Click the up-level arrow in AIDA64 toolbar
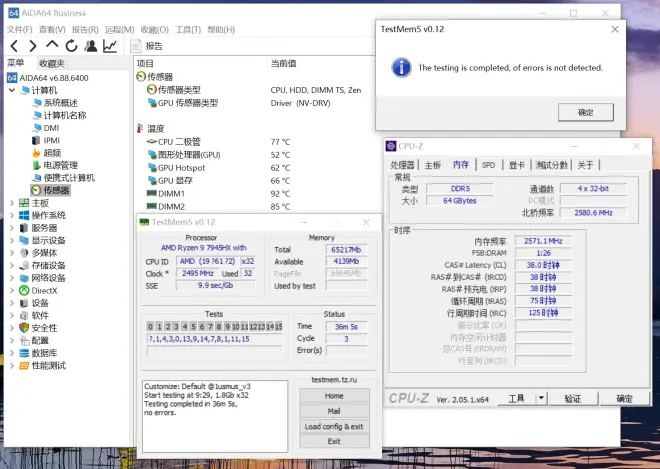660x469 pixels. pyautogui.click(x=52, y=46)
